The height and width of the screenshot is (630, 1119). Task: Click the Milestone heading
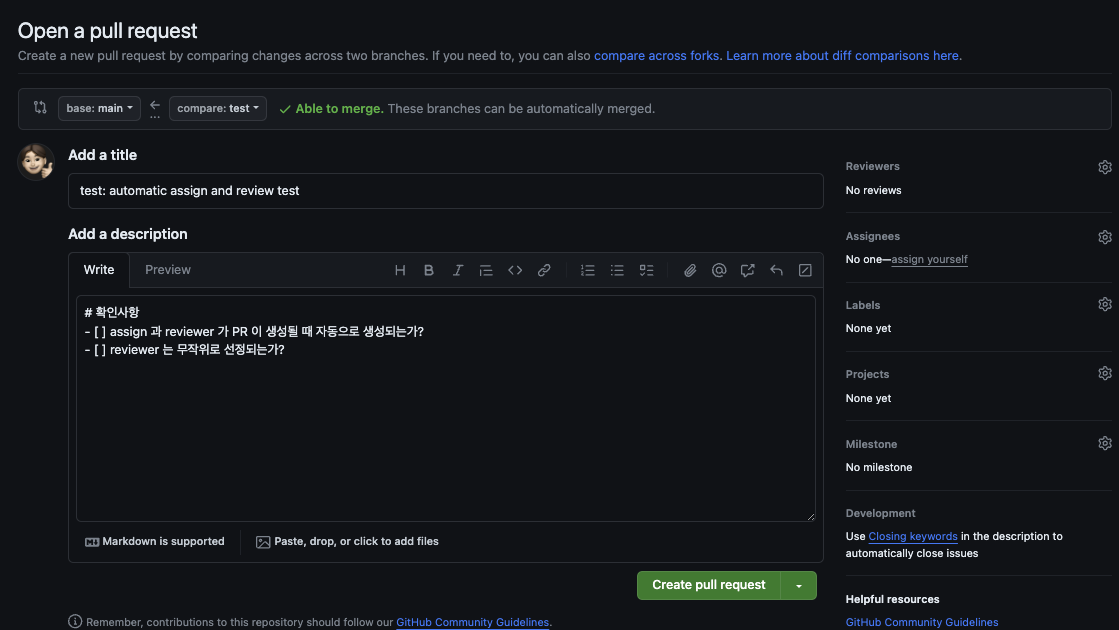(x=871, y=444)
